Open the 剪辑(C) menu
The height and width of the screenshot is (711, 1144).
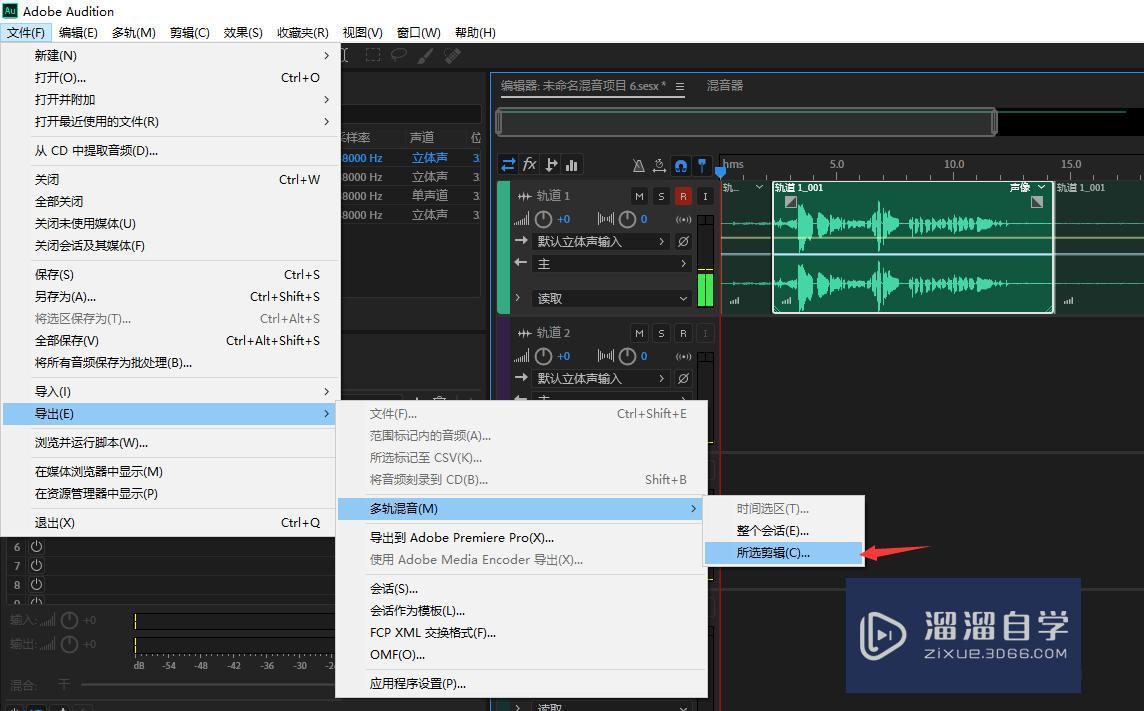190,32
